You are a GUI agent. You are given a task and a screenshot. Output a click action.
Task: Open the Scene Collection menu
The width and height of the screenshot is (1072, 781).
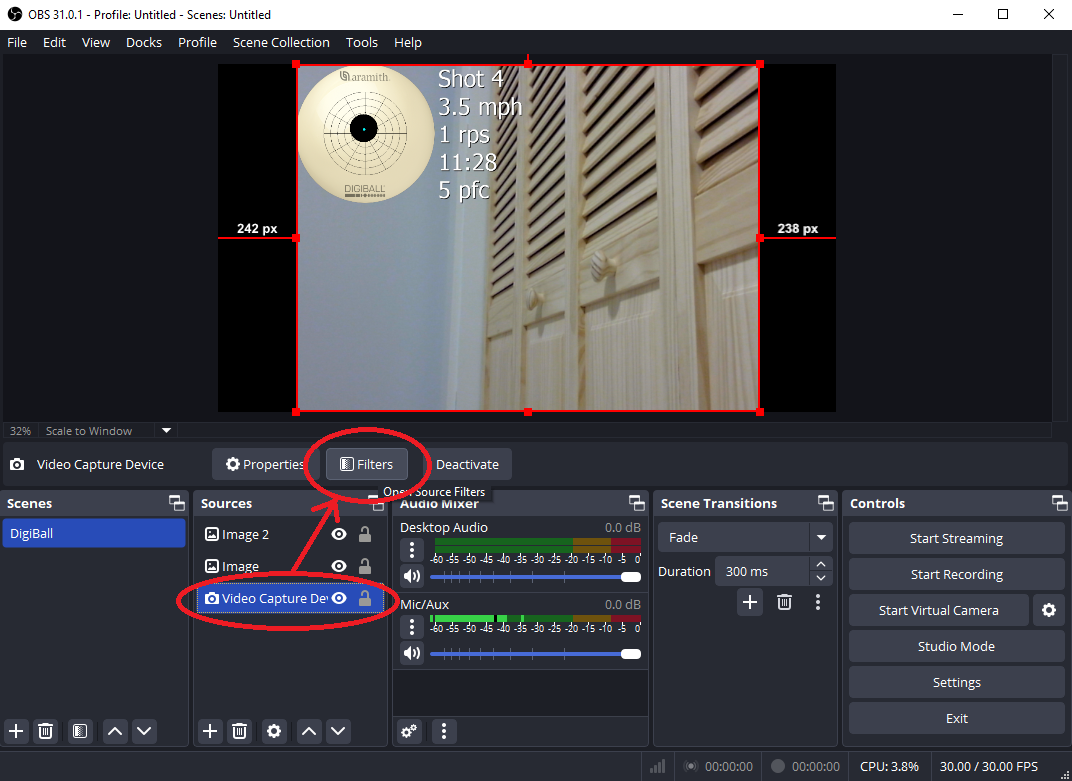point(281,42)
